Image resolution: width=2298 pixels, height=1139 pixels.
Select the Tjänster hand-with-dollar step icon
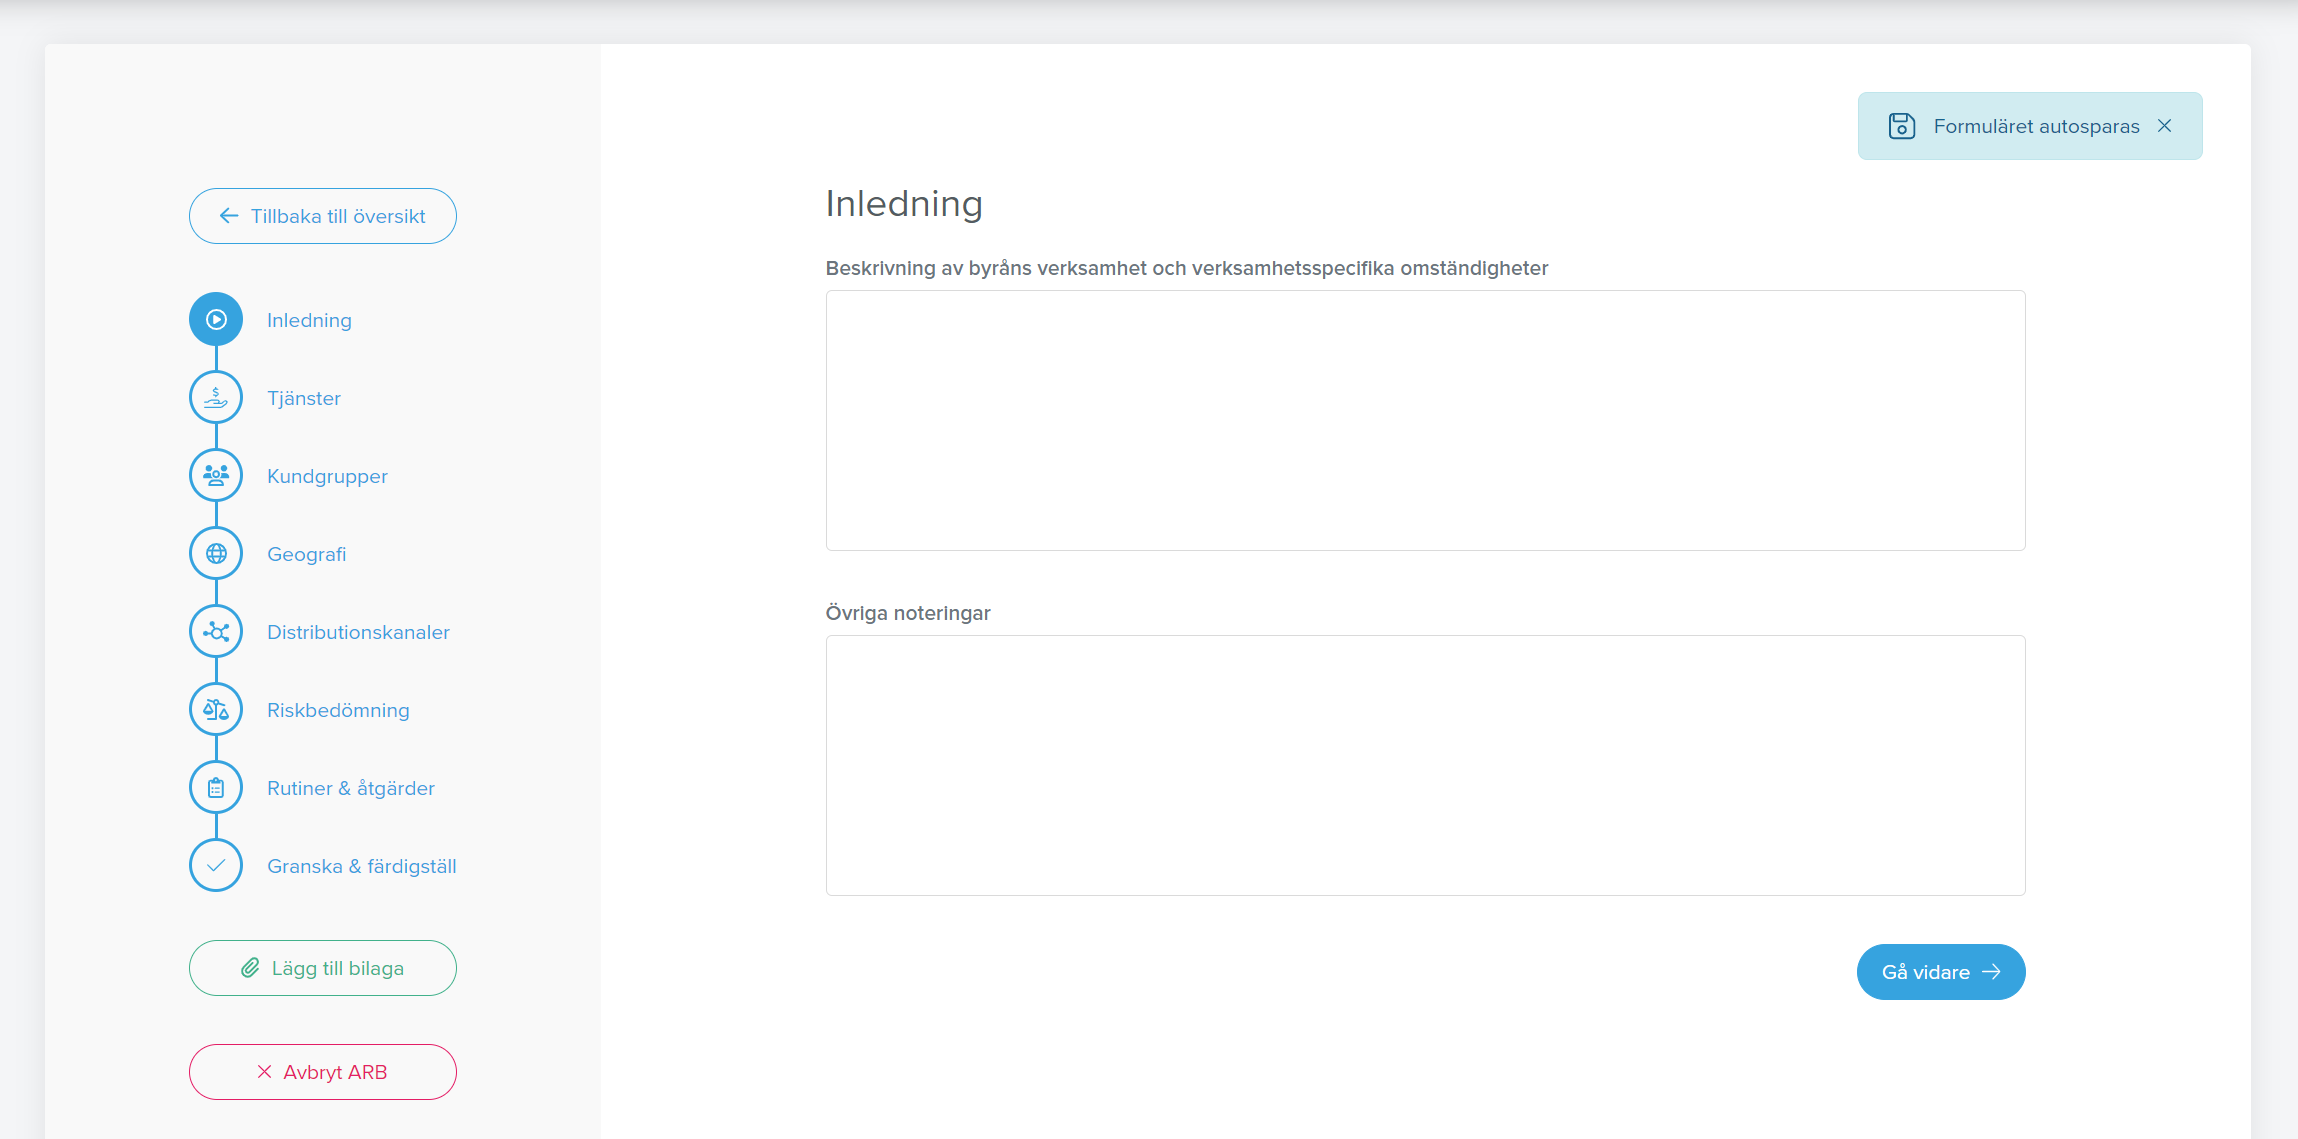(216, 398)
